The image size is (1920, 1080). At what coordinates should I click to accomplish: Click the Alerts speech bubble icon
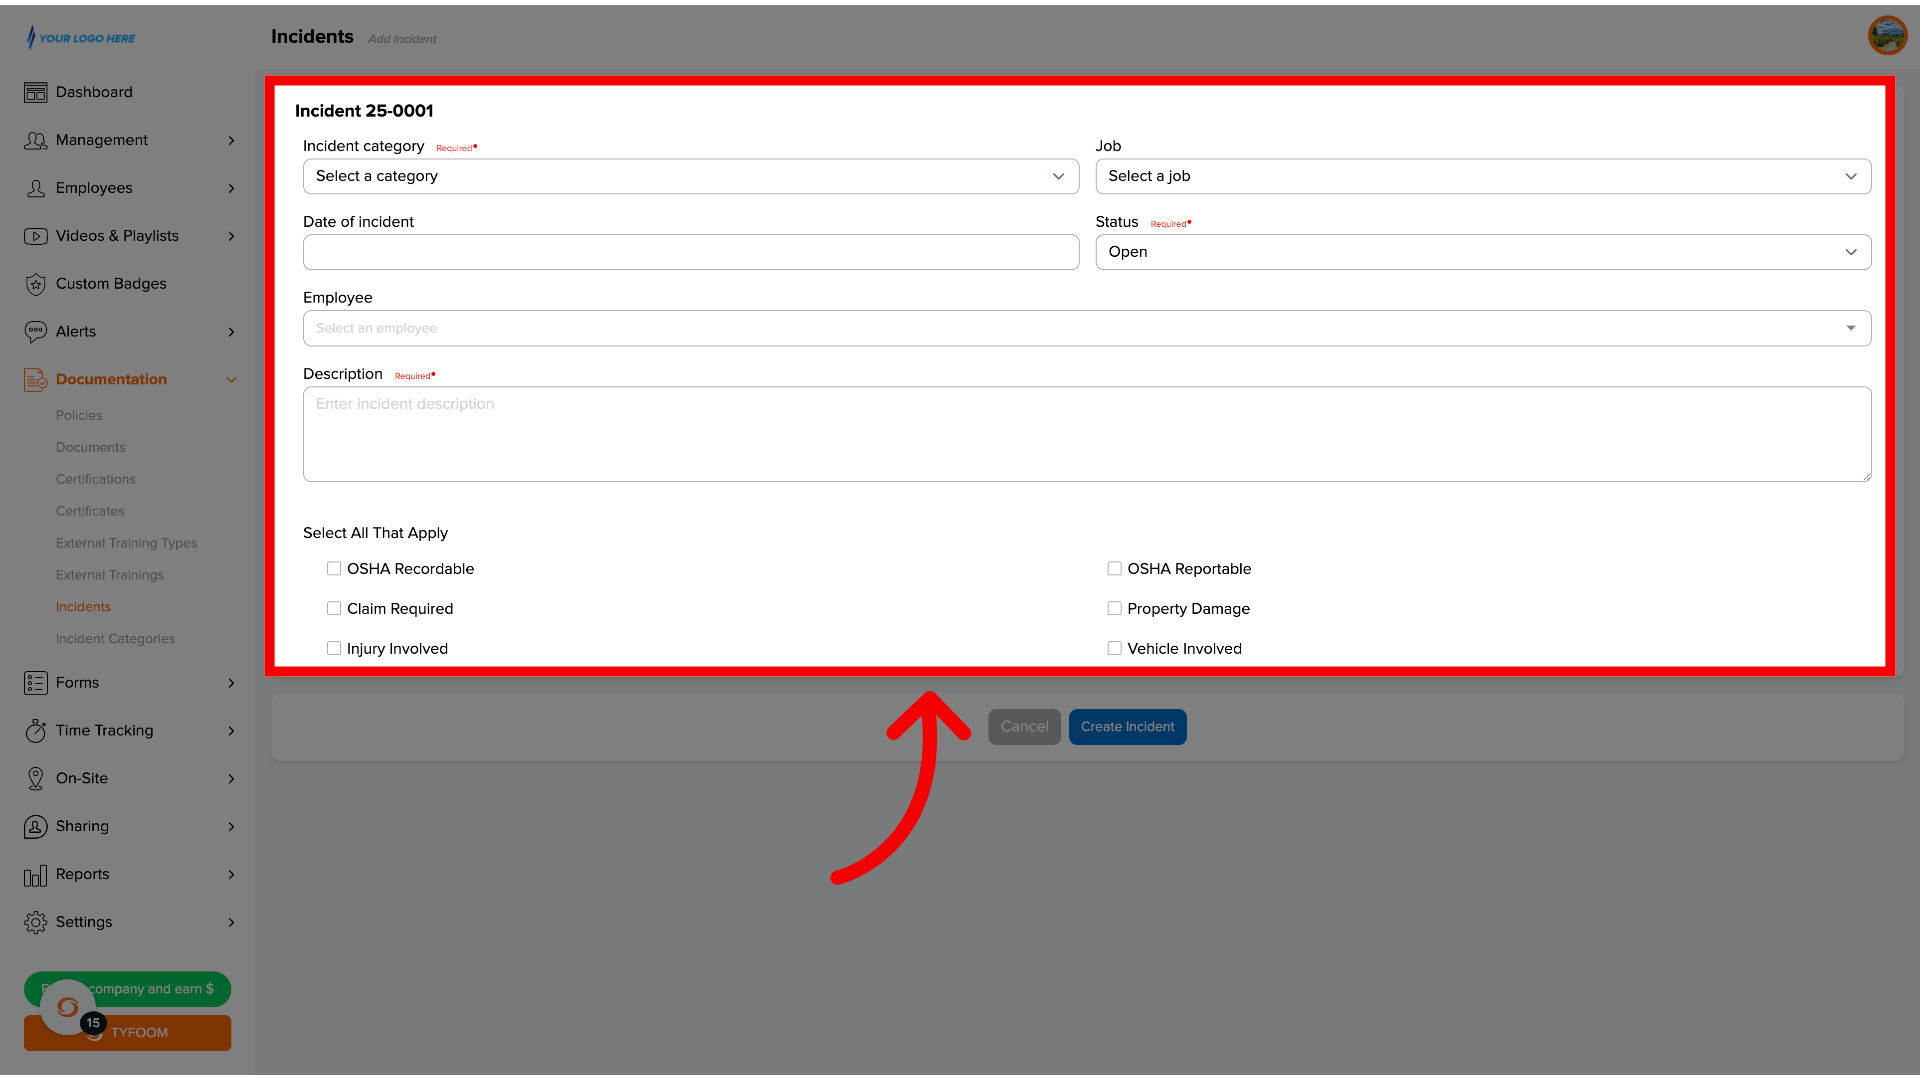coord(36,332)
